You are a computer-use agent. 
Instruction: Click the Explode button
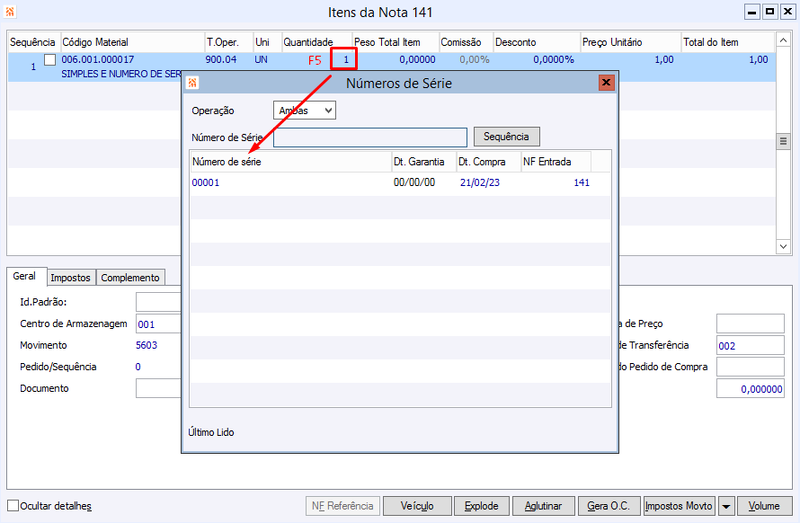pos(482,506)
